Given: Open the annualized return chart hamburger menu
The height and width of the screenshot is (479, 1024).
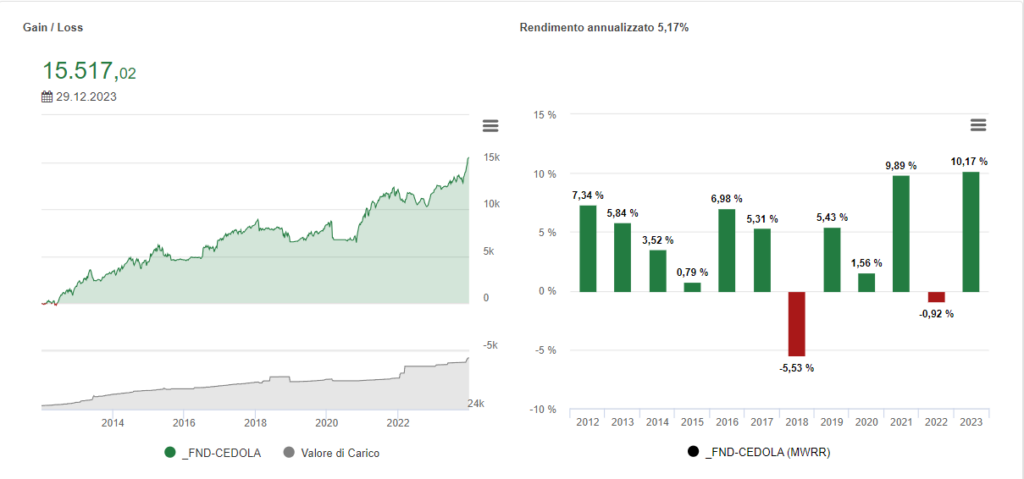Looking at the screenshot, I should [978, 124].
